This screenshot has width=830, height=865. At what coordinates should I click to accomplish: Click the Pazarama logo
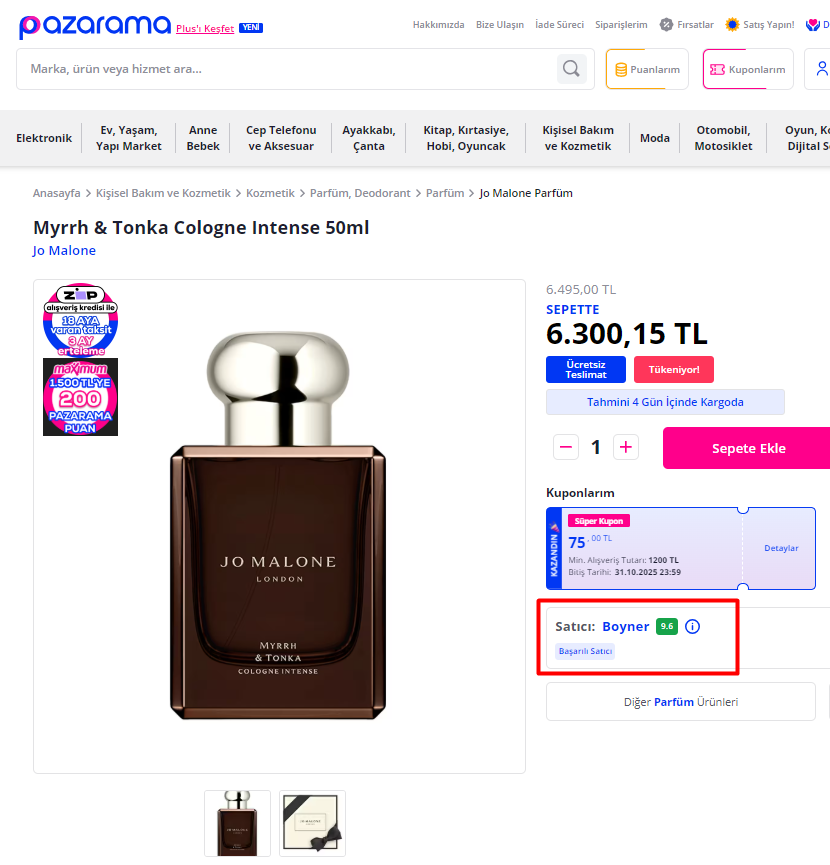click(x=95, y=26)
